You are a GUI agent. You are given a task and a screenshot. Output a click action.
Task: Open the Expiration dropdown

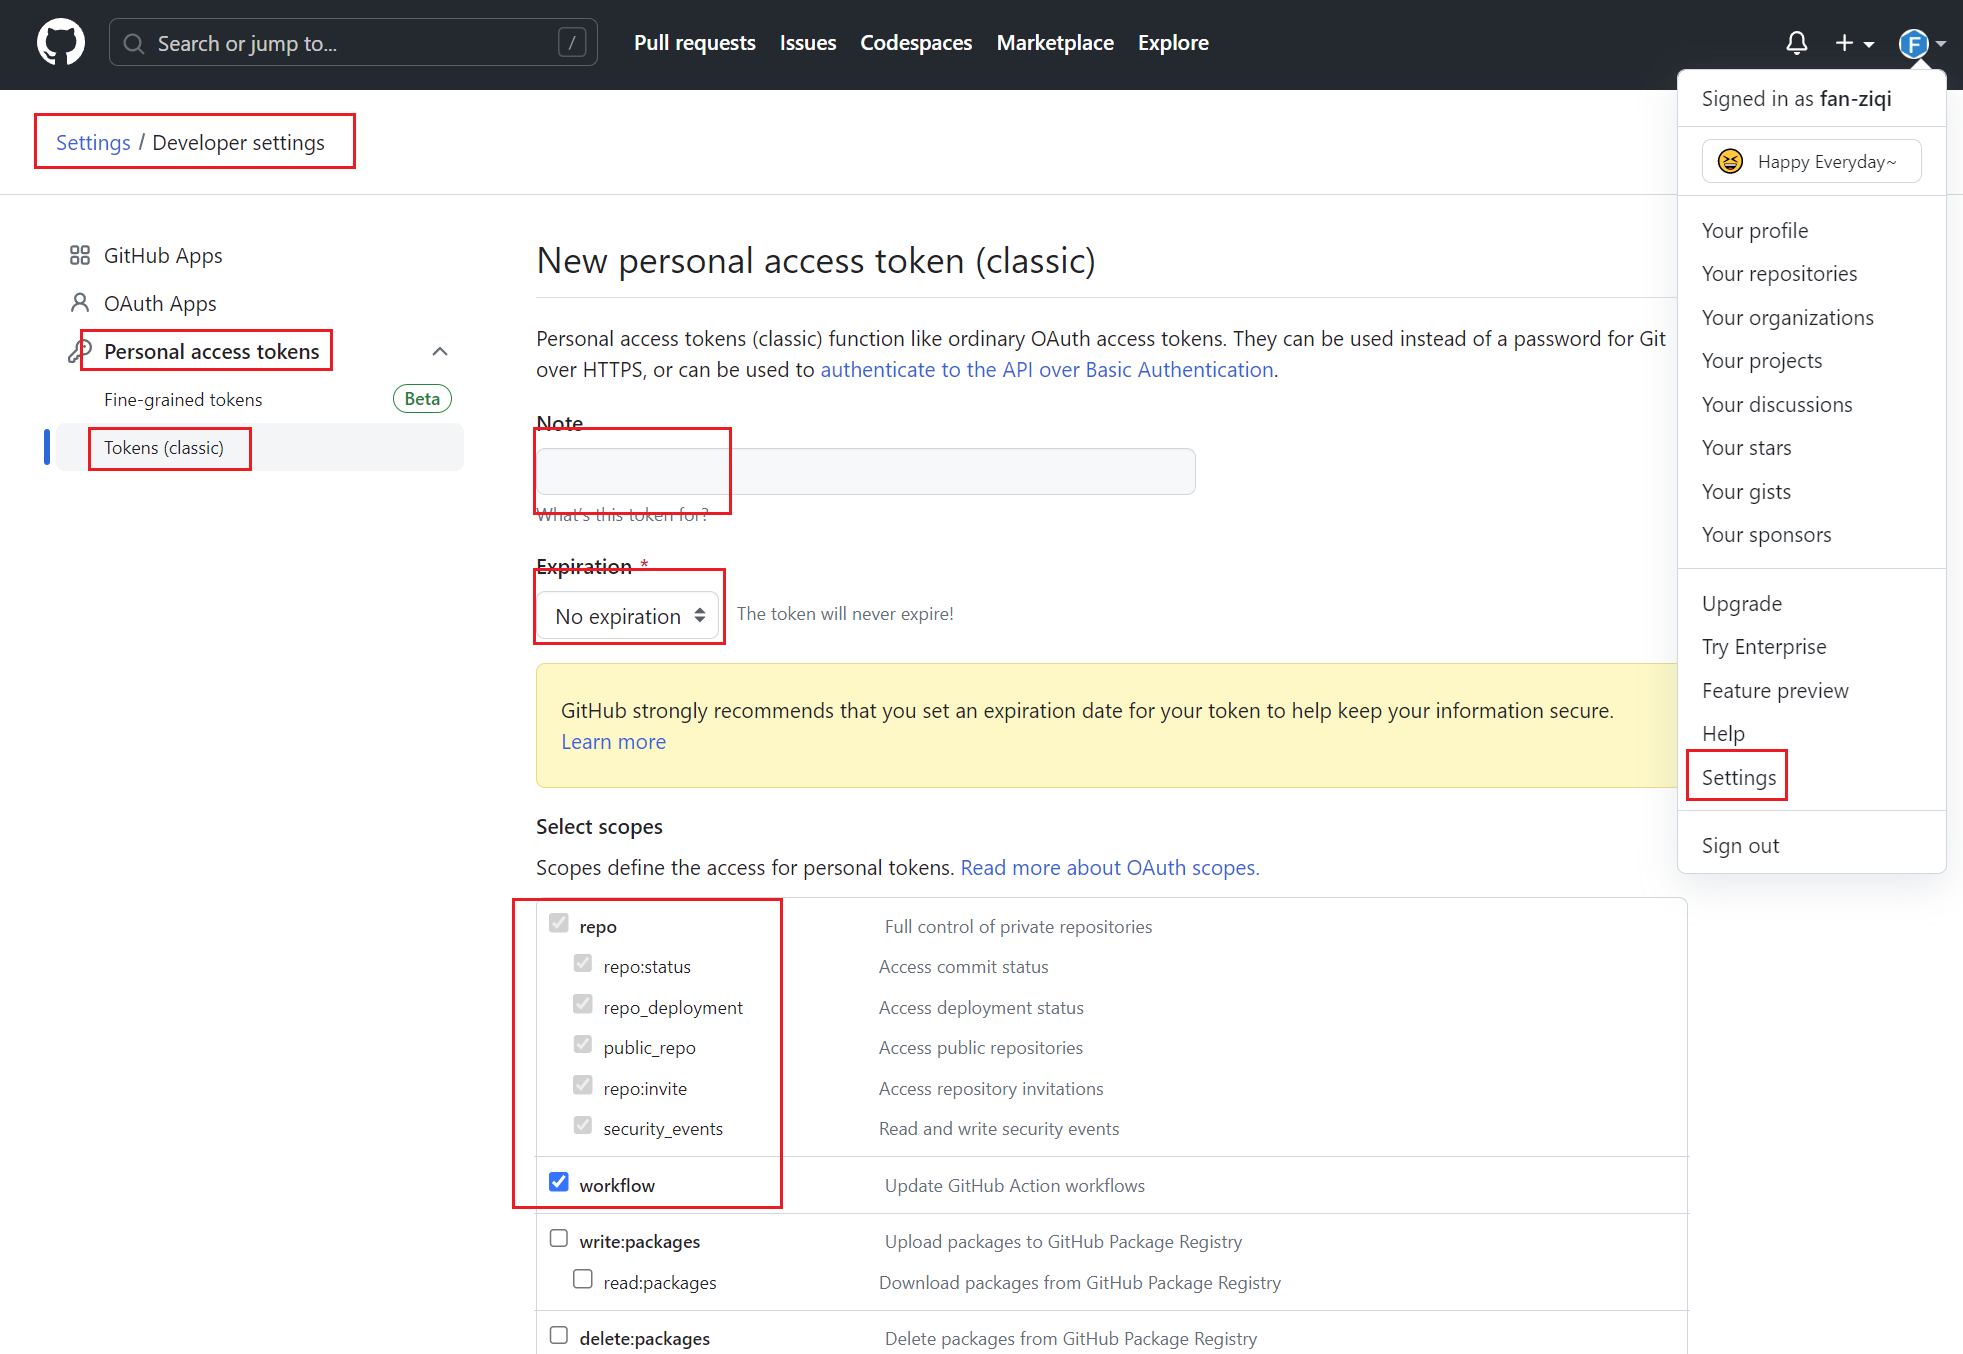[628, 616]
